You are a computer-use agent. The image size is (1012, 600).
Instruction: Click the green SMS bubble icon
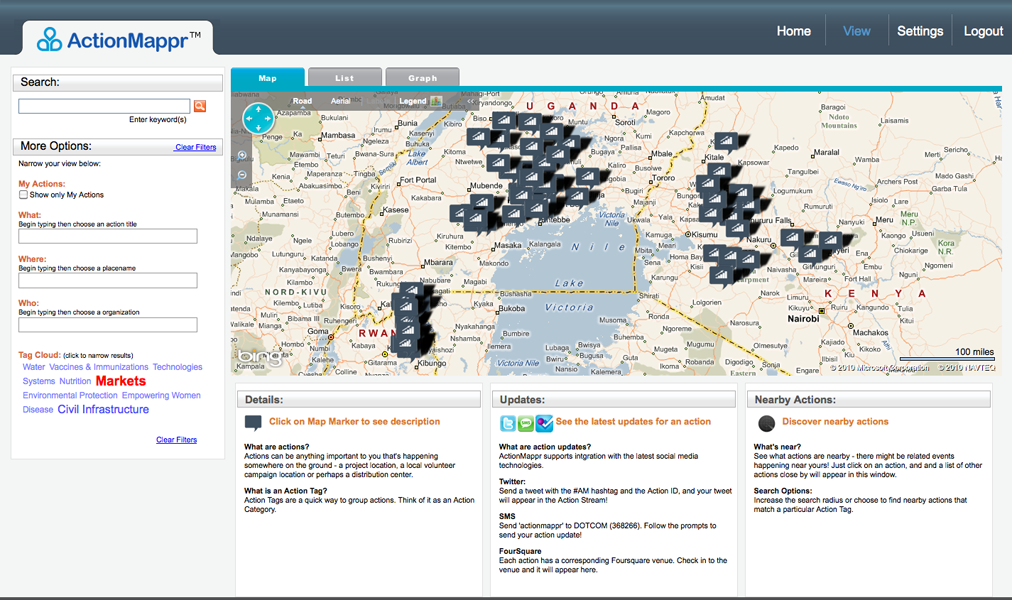[x=526, y=423]
